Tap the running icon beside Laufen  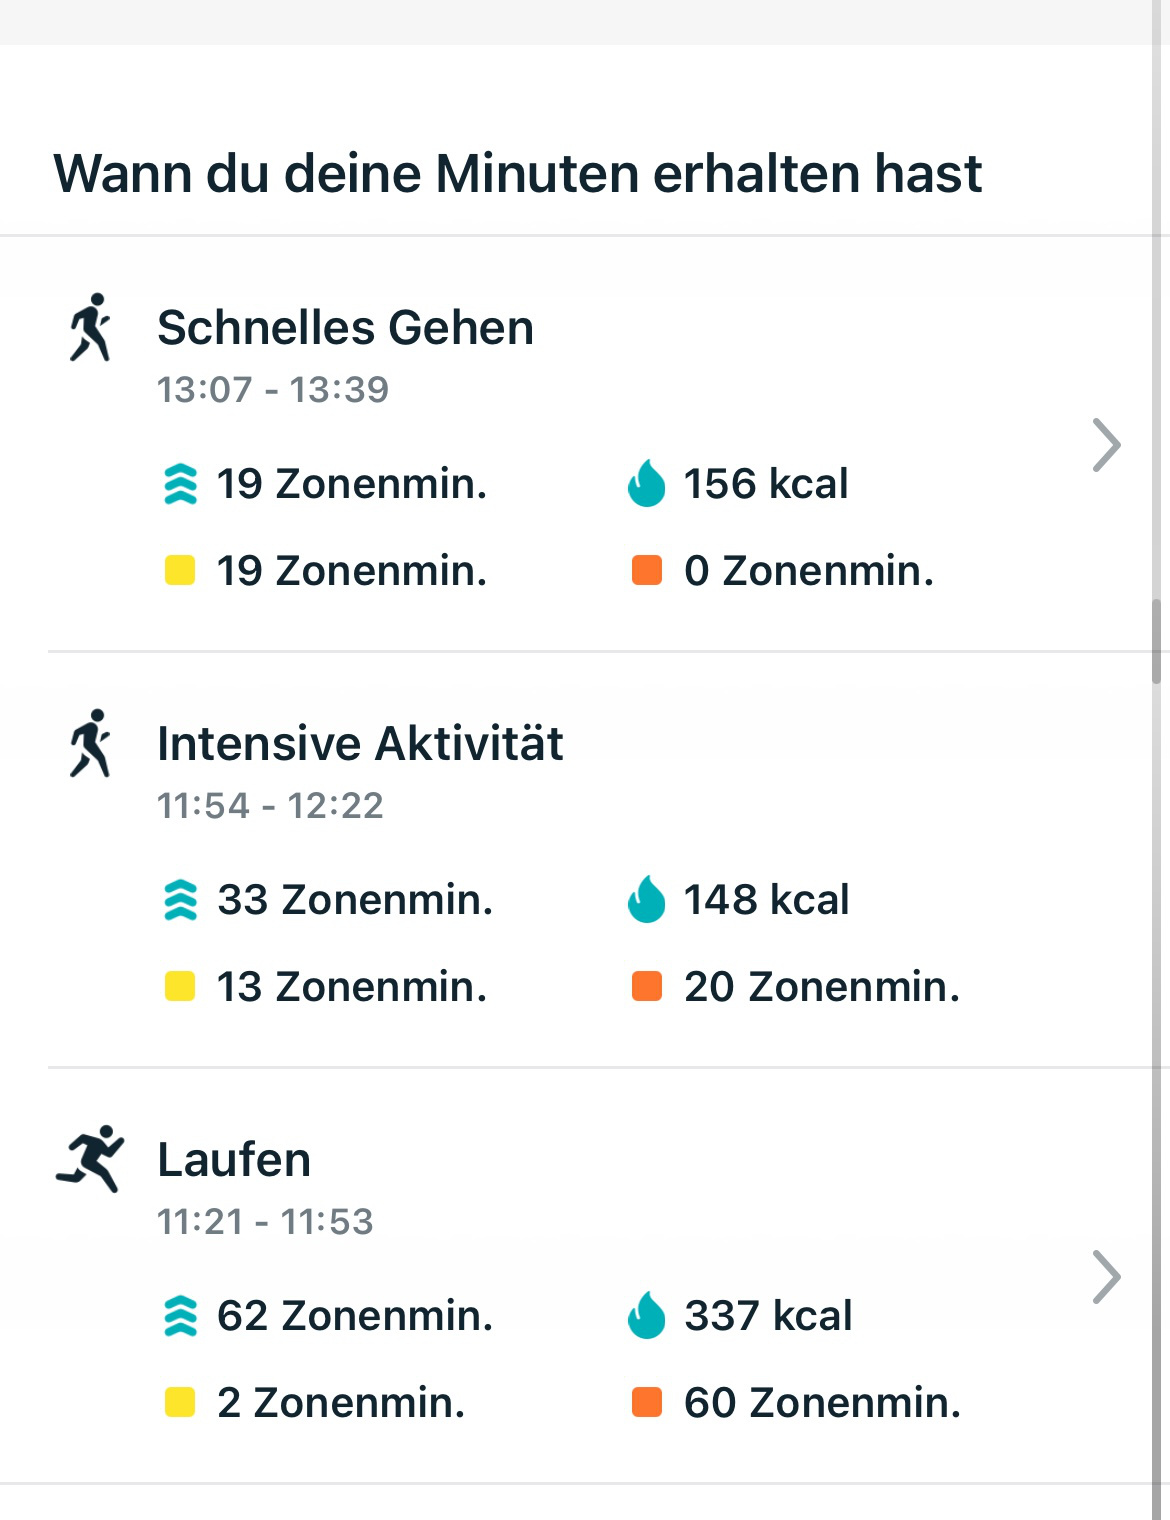tap(90, 1159)
